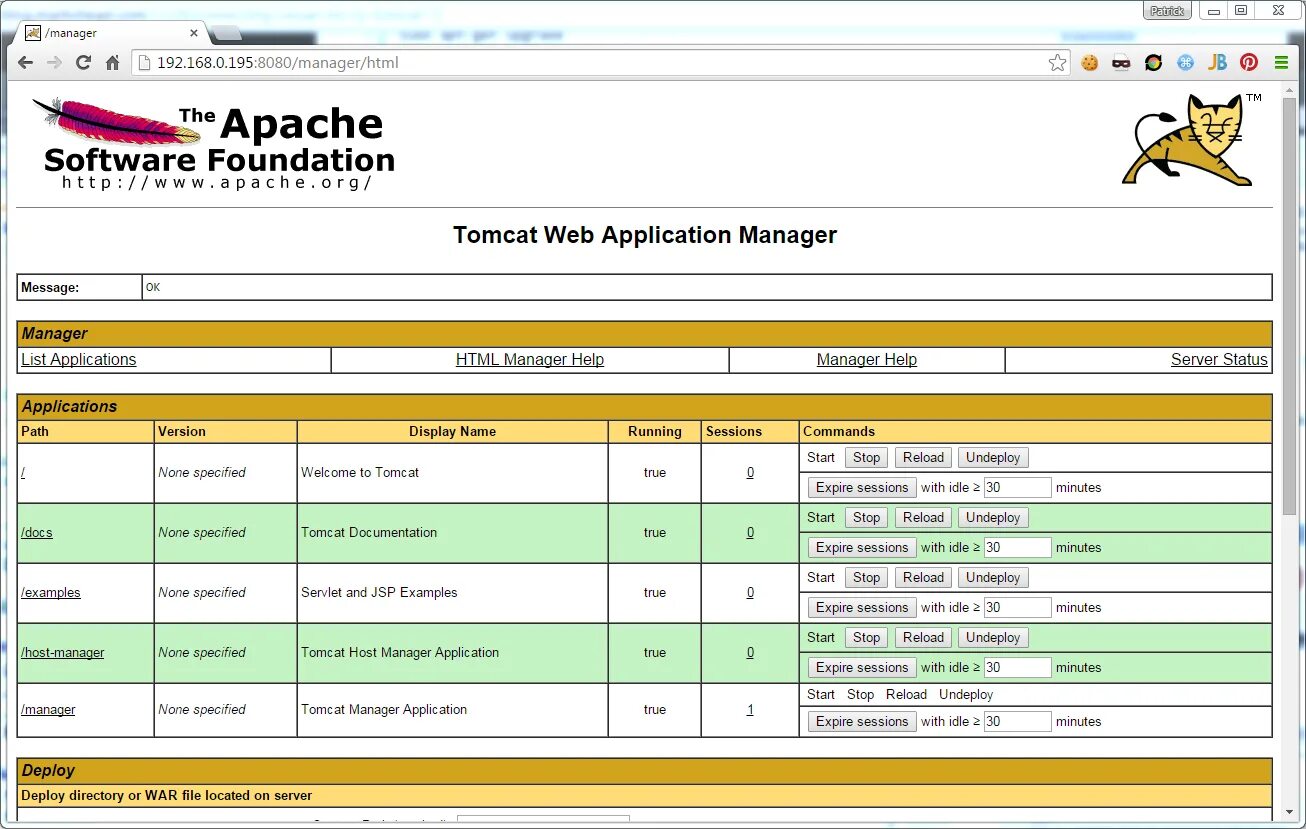
Task: Open the /docs path link
Action: pos(37,532)
